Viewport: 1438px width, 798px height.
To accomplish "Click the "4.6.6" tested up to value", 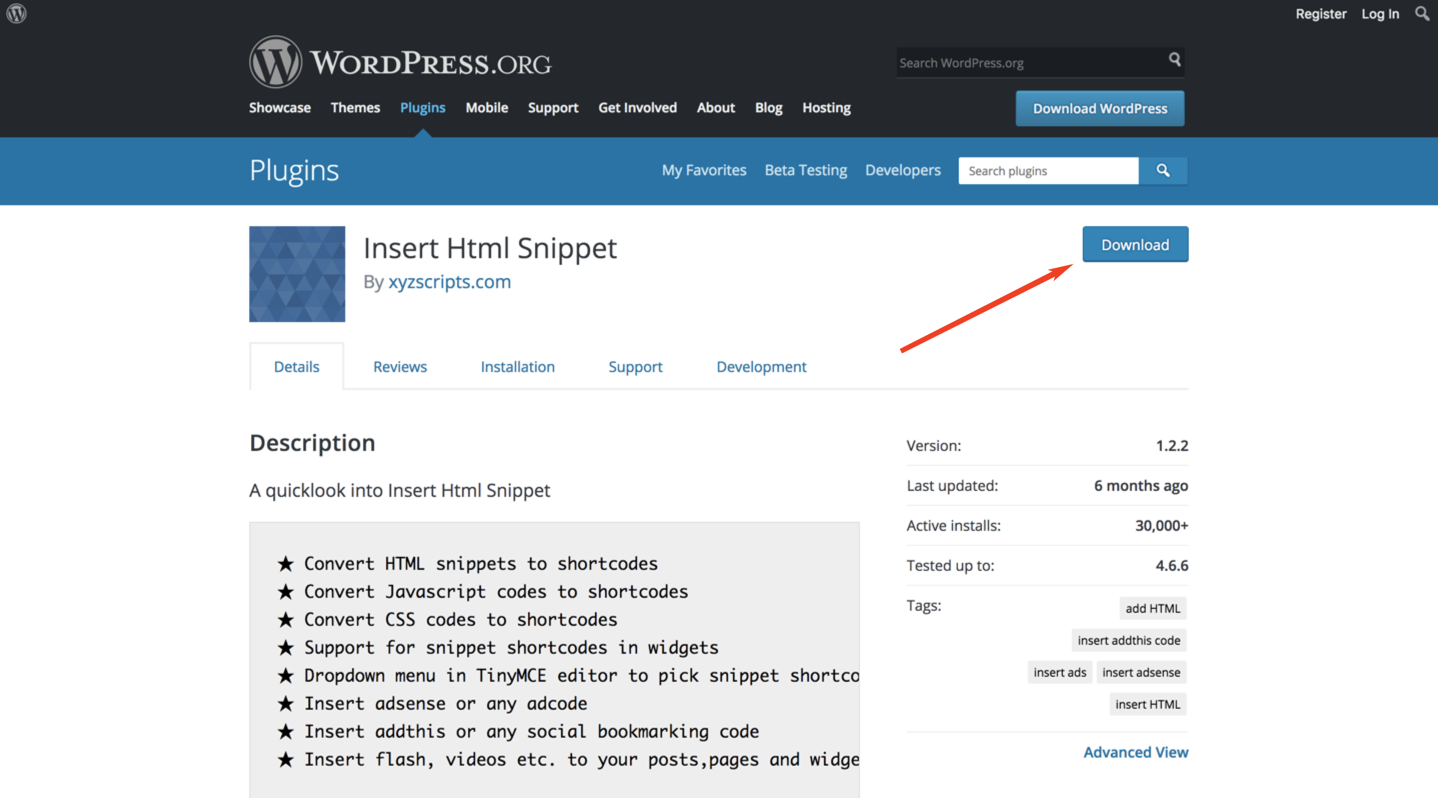I will tap(1172, 566).
